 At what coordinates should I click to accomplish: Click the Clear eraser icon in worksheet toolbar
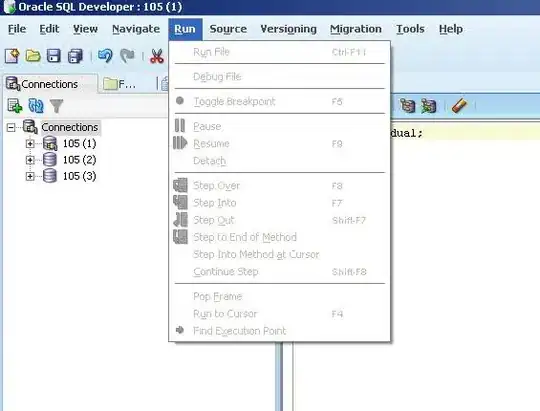[459, 105]
